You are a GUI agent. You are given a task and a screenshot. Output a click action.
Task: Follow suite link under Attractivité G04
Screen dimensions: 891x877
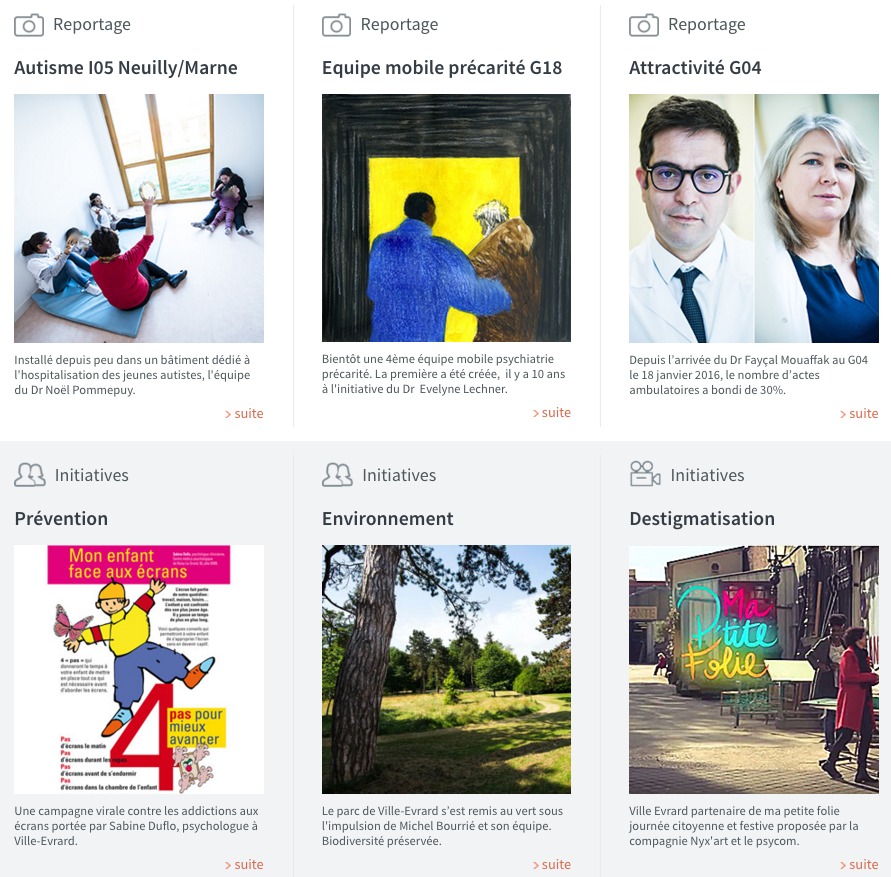(x=859, y=414)
